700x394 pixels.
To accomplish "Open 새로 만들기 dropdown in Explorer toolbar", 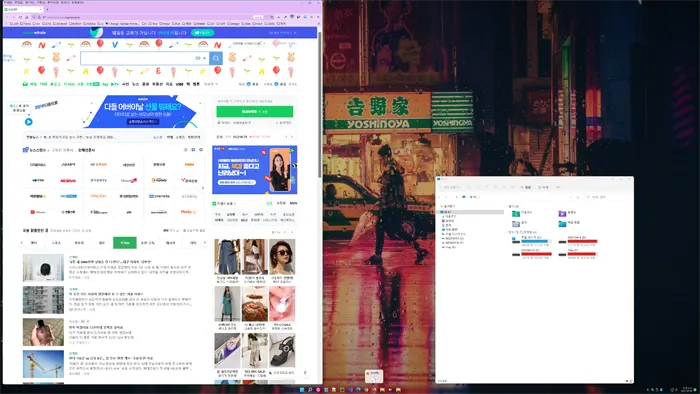I will [x=450, y=187].
